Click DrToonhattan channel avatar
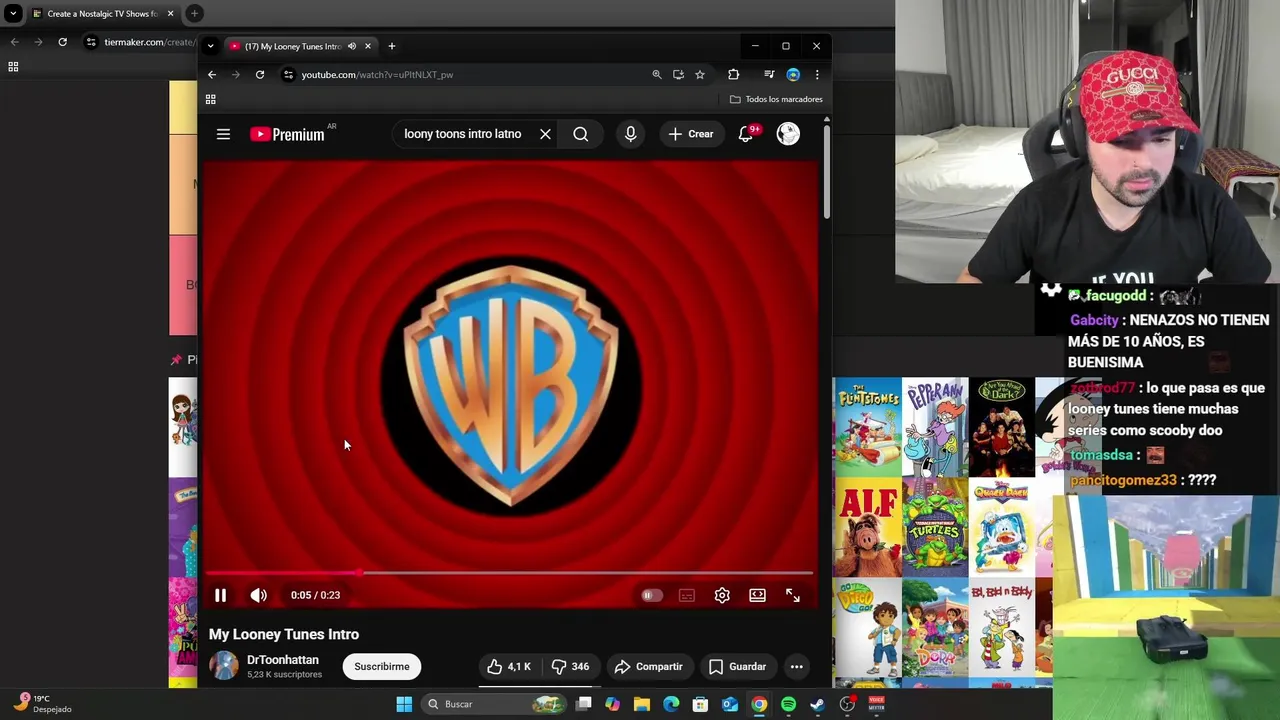Screen dimensions: 1280x720 pos(224,666)
